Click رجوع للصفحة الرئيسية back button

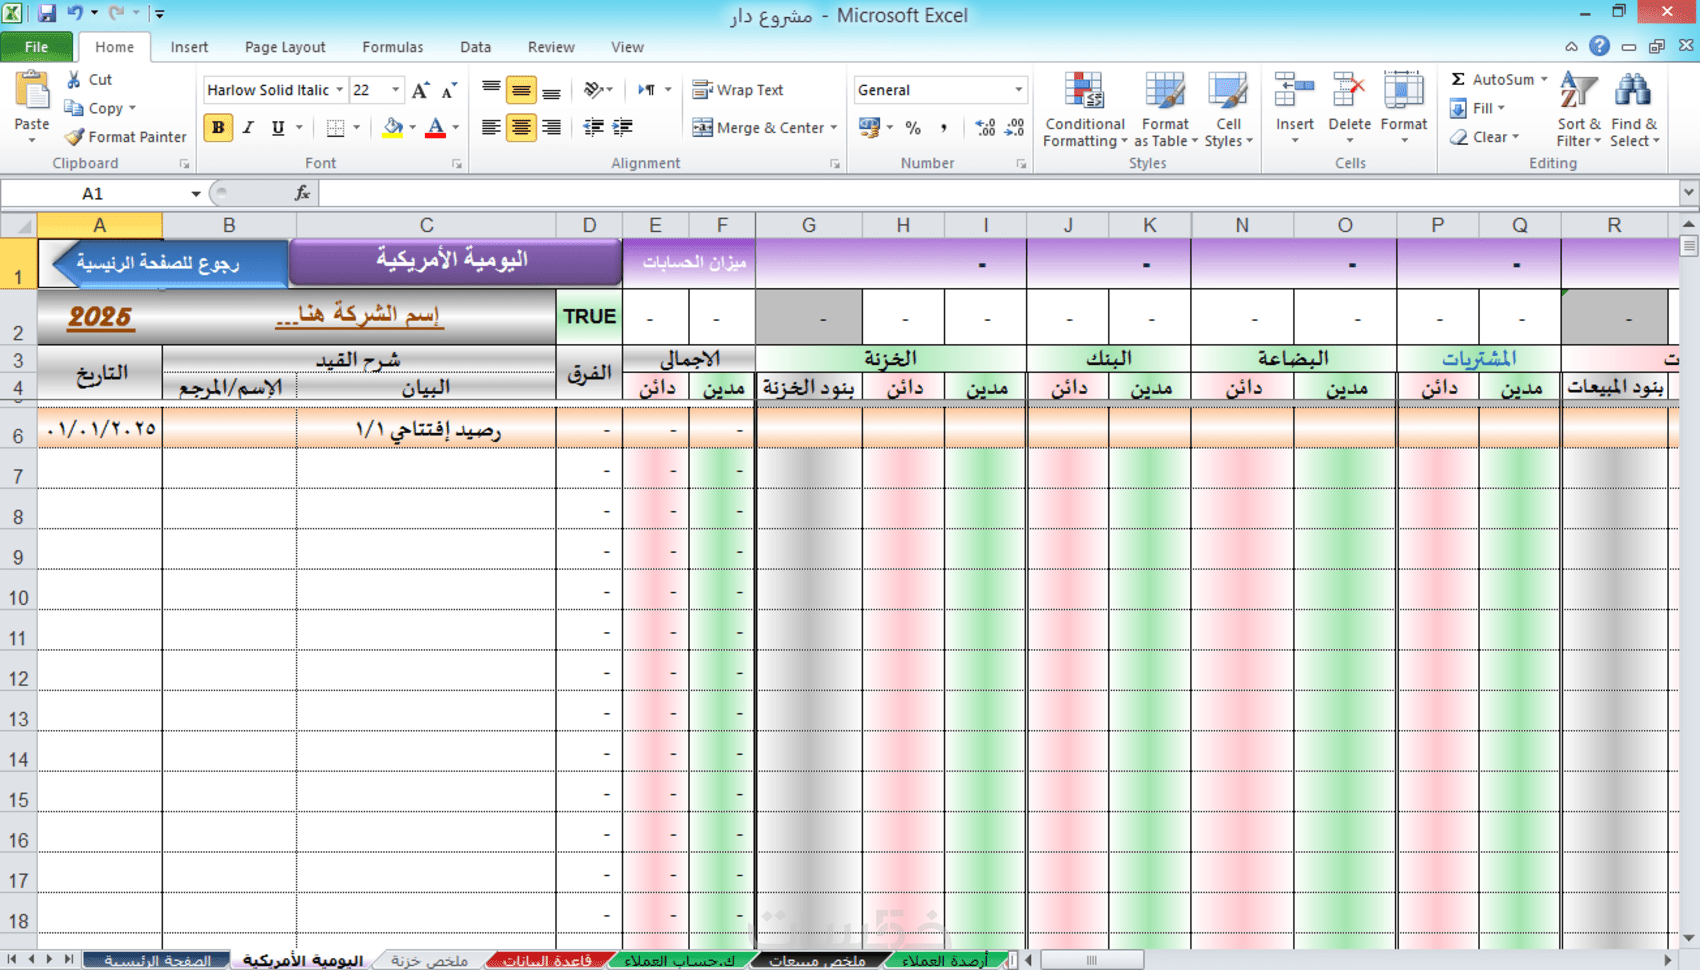coord(170,263)
